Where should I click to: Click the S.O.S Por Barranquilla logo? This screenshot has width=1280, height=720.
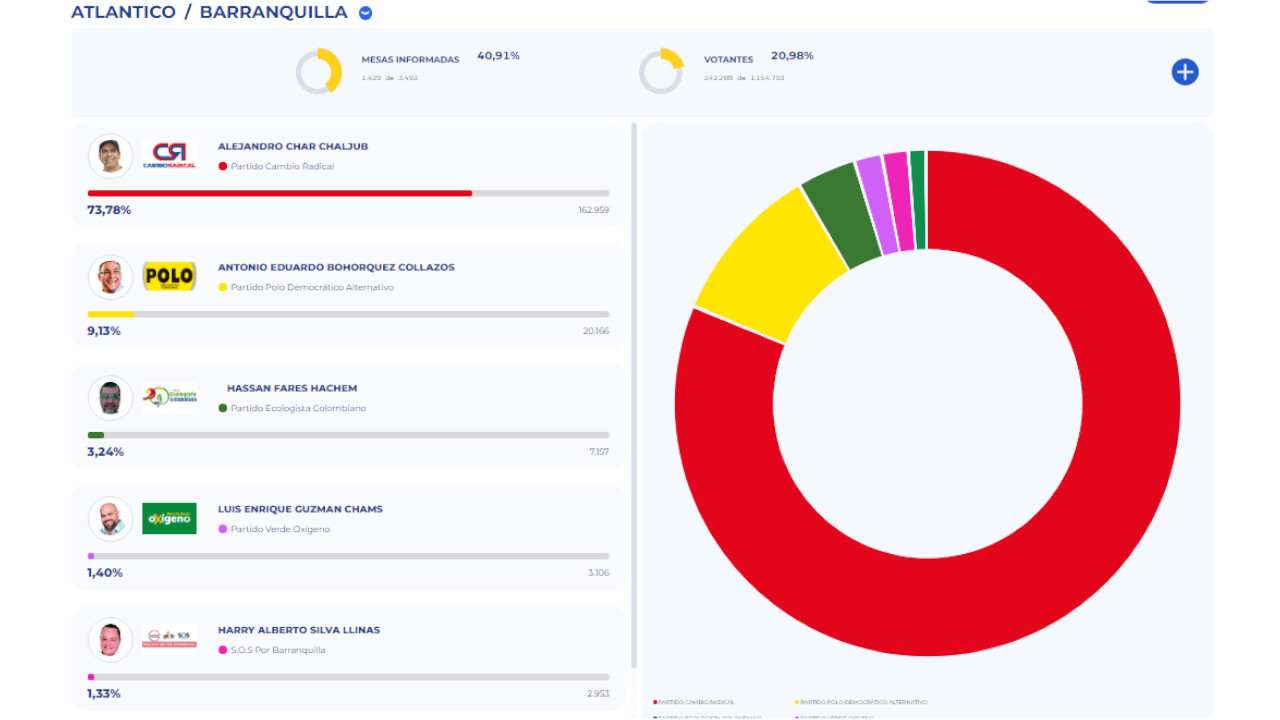tap(169, 639)
